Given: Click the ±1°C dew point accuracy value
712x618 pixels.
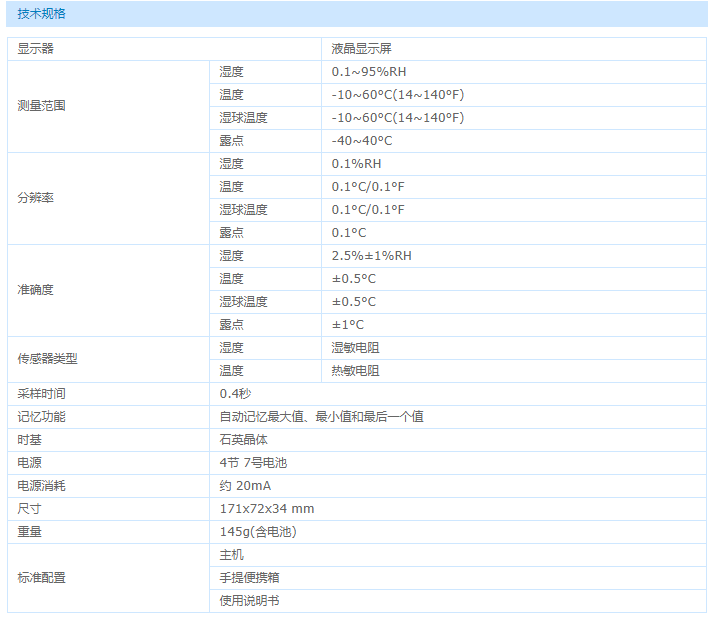Looking at the screenshot, I should (x=348, y=325).
